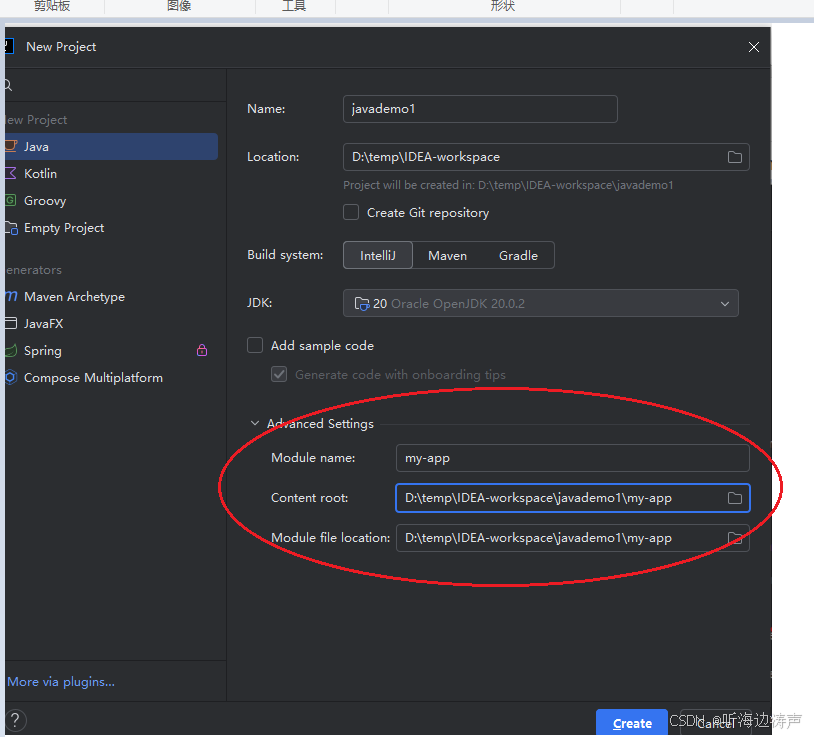Open the JDK version dropdown

coord(541,303)
